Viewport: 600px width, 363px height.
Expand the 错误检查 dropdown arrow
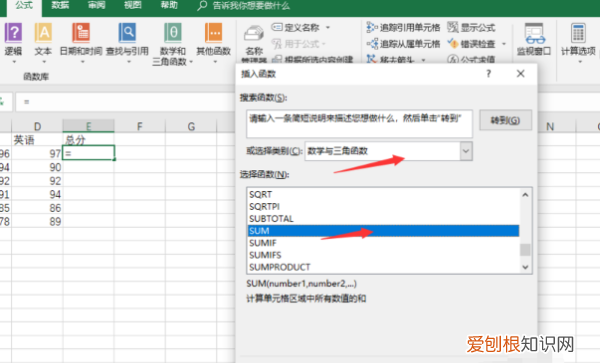(x=504, y=44)
